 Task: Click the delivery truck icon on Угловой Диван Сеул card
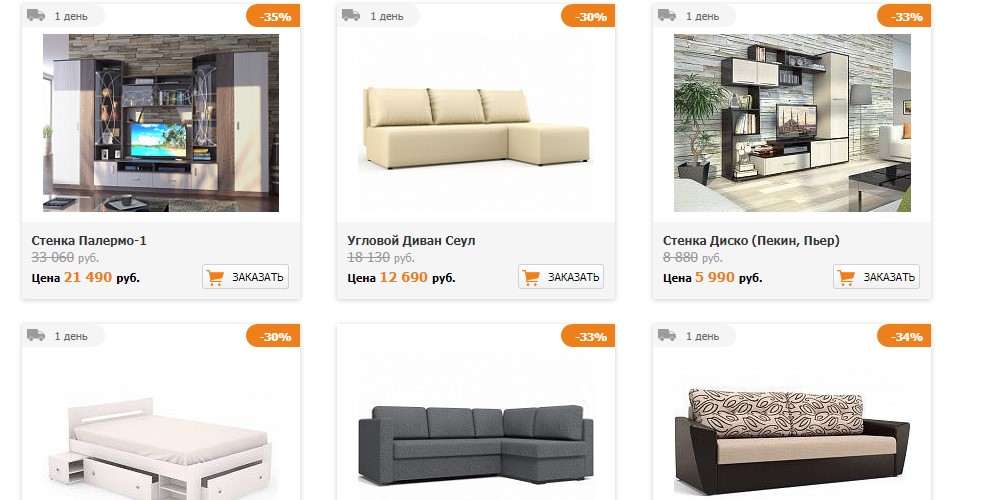tap(351, 15)
